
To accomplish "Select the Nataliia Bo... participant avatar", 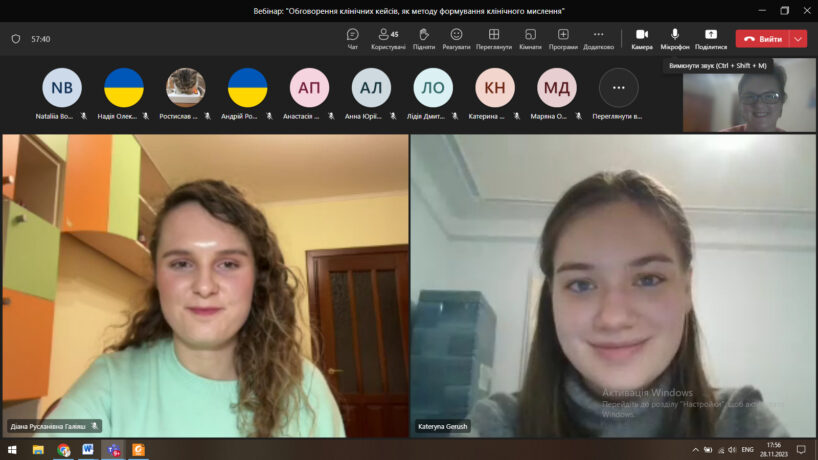I will (62, 88).
